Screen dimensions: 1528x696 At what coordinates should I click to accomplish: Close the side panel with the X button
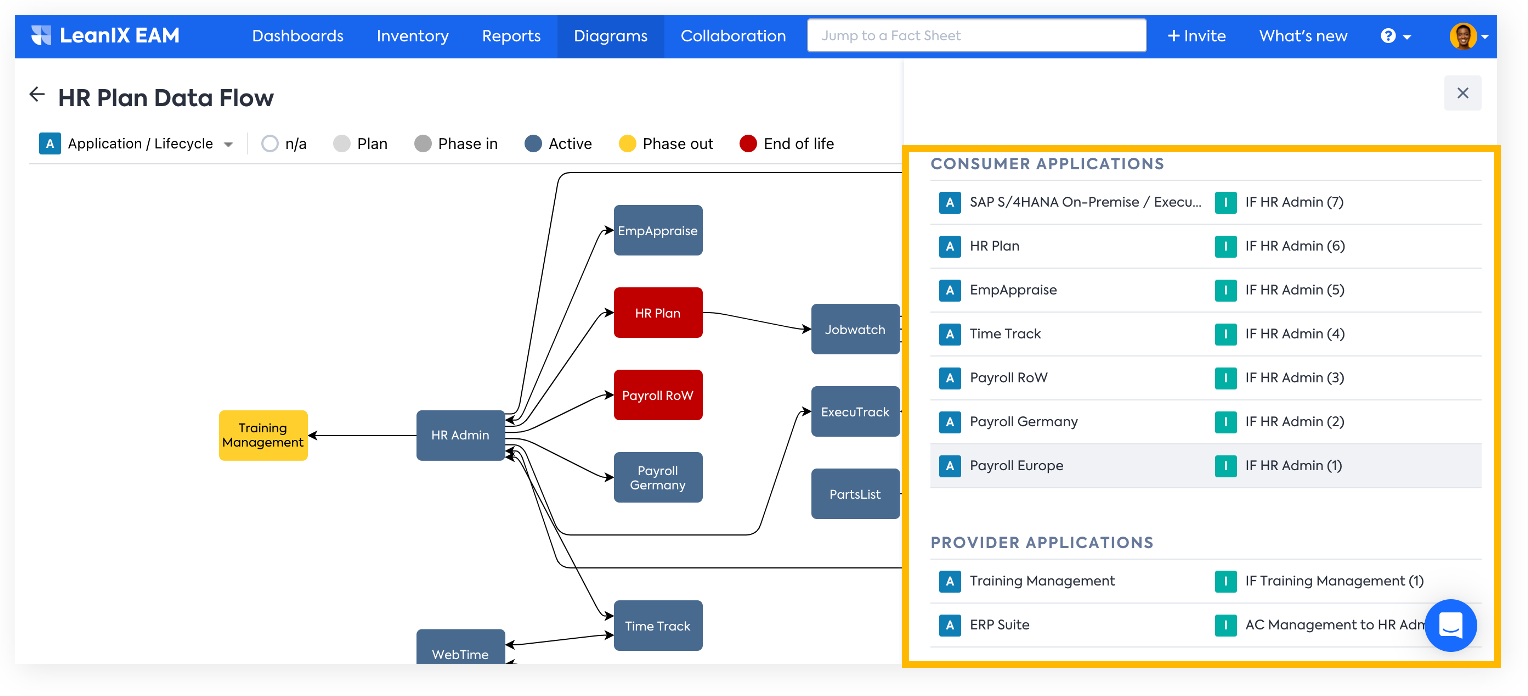click(x=1463, y=93)
